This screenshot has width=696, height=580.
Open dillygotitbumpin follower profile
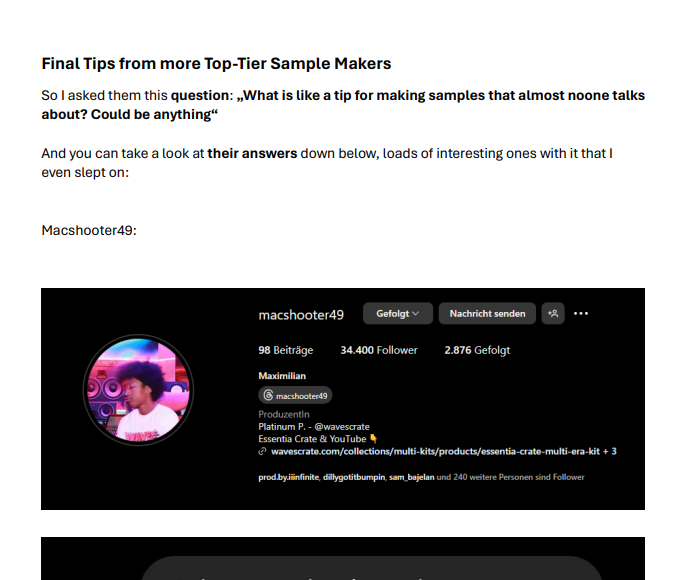354,477
